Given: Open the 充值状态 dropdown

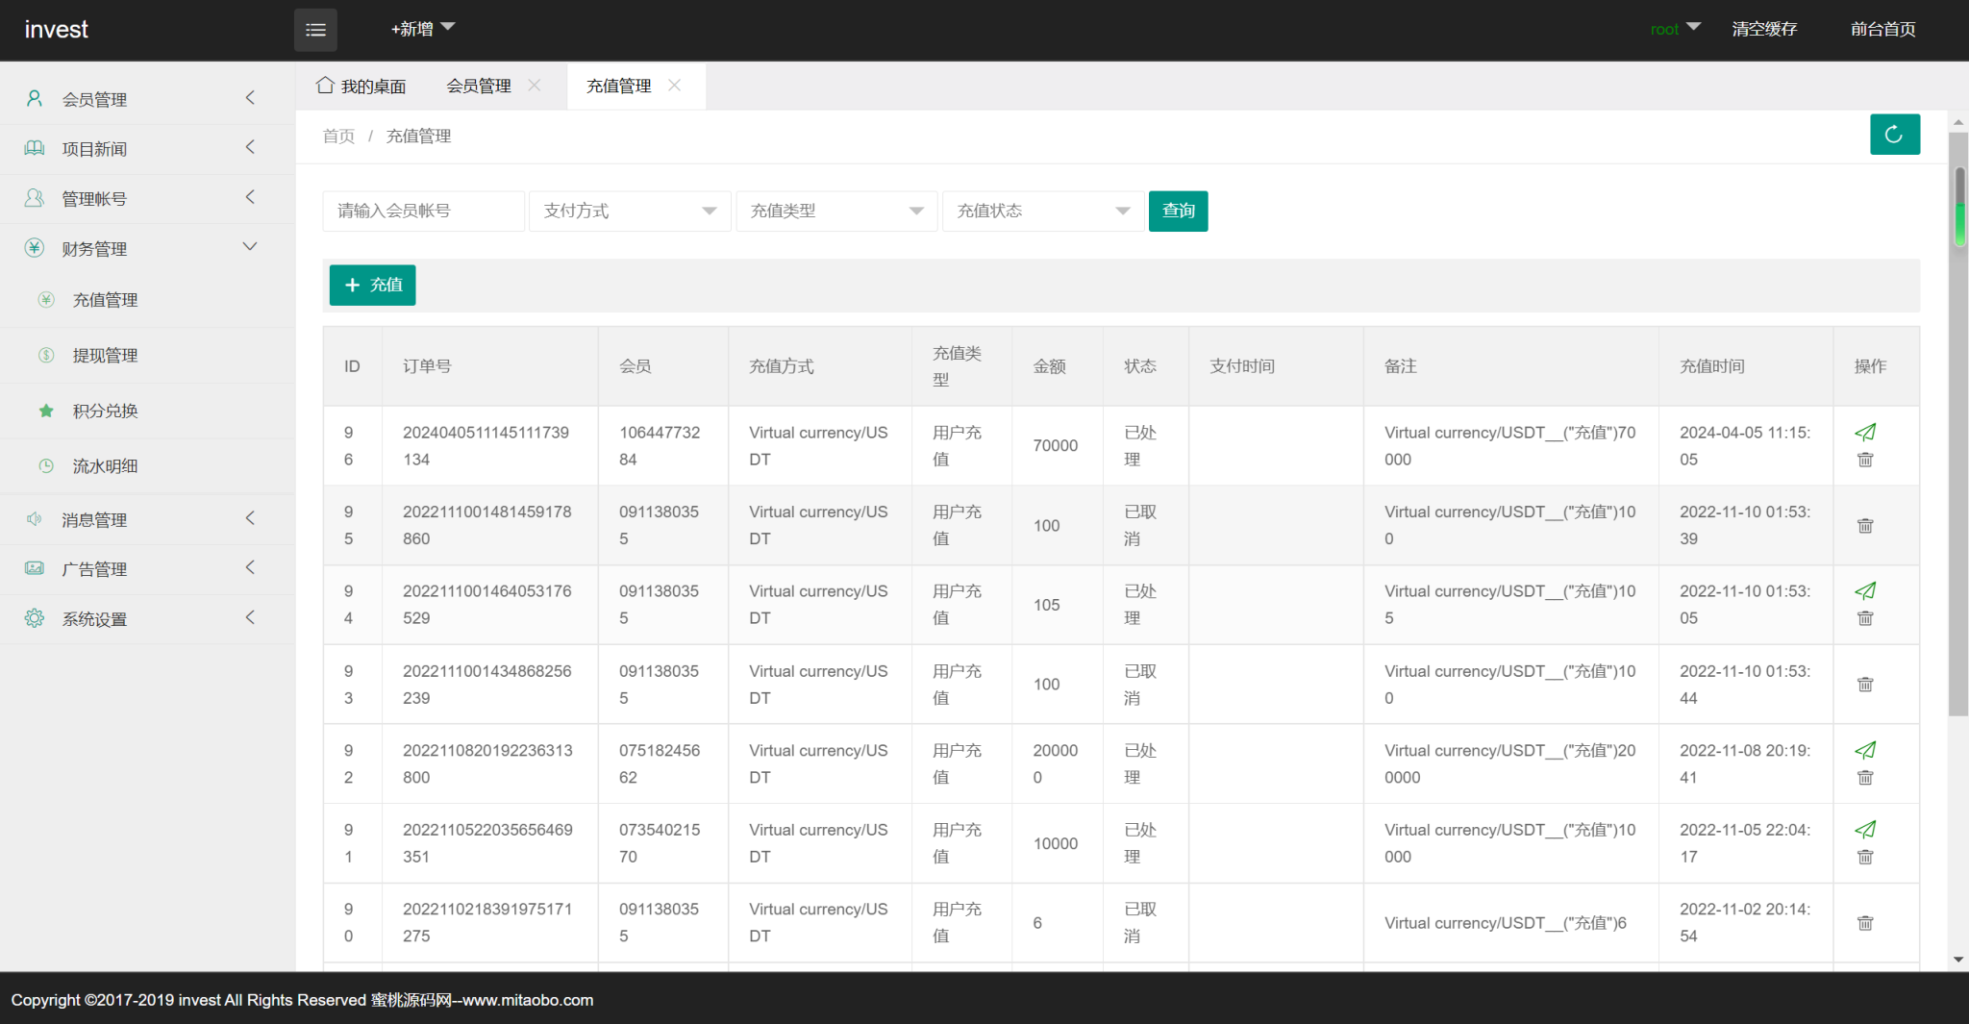Looking at the screenshot, I should tap(1042, 211).
